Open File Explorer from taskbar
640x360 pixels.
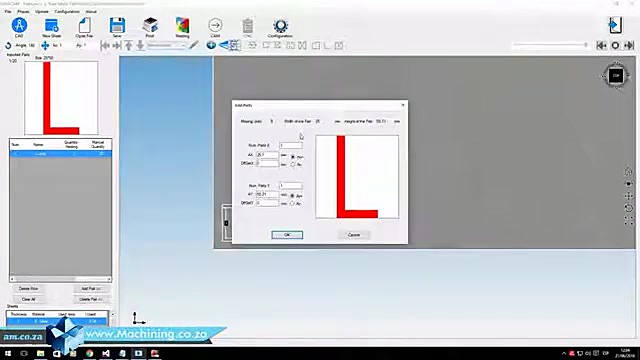coord(40,353)
